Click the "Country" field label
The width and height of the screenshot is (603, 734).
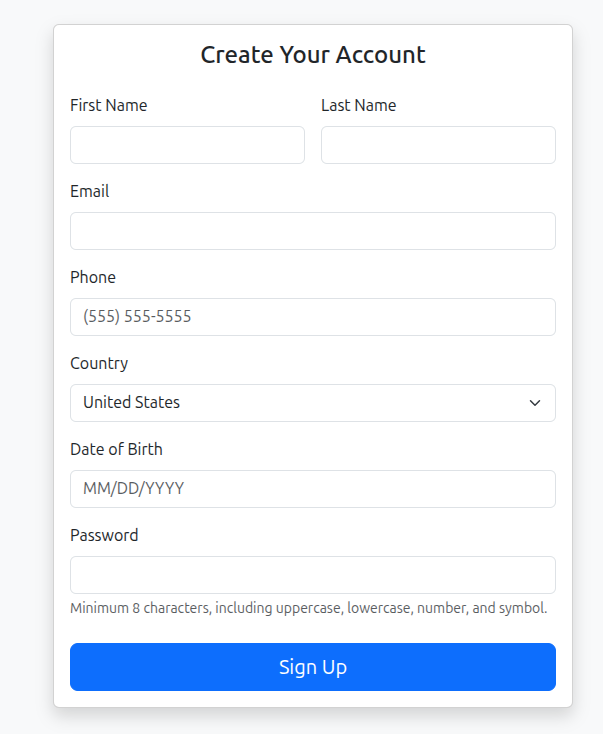coord(99,363)
